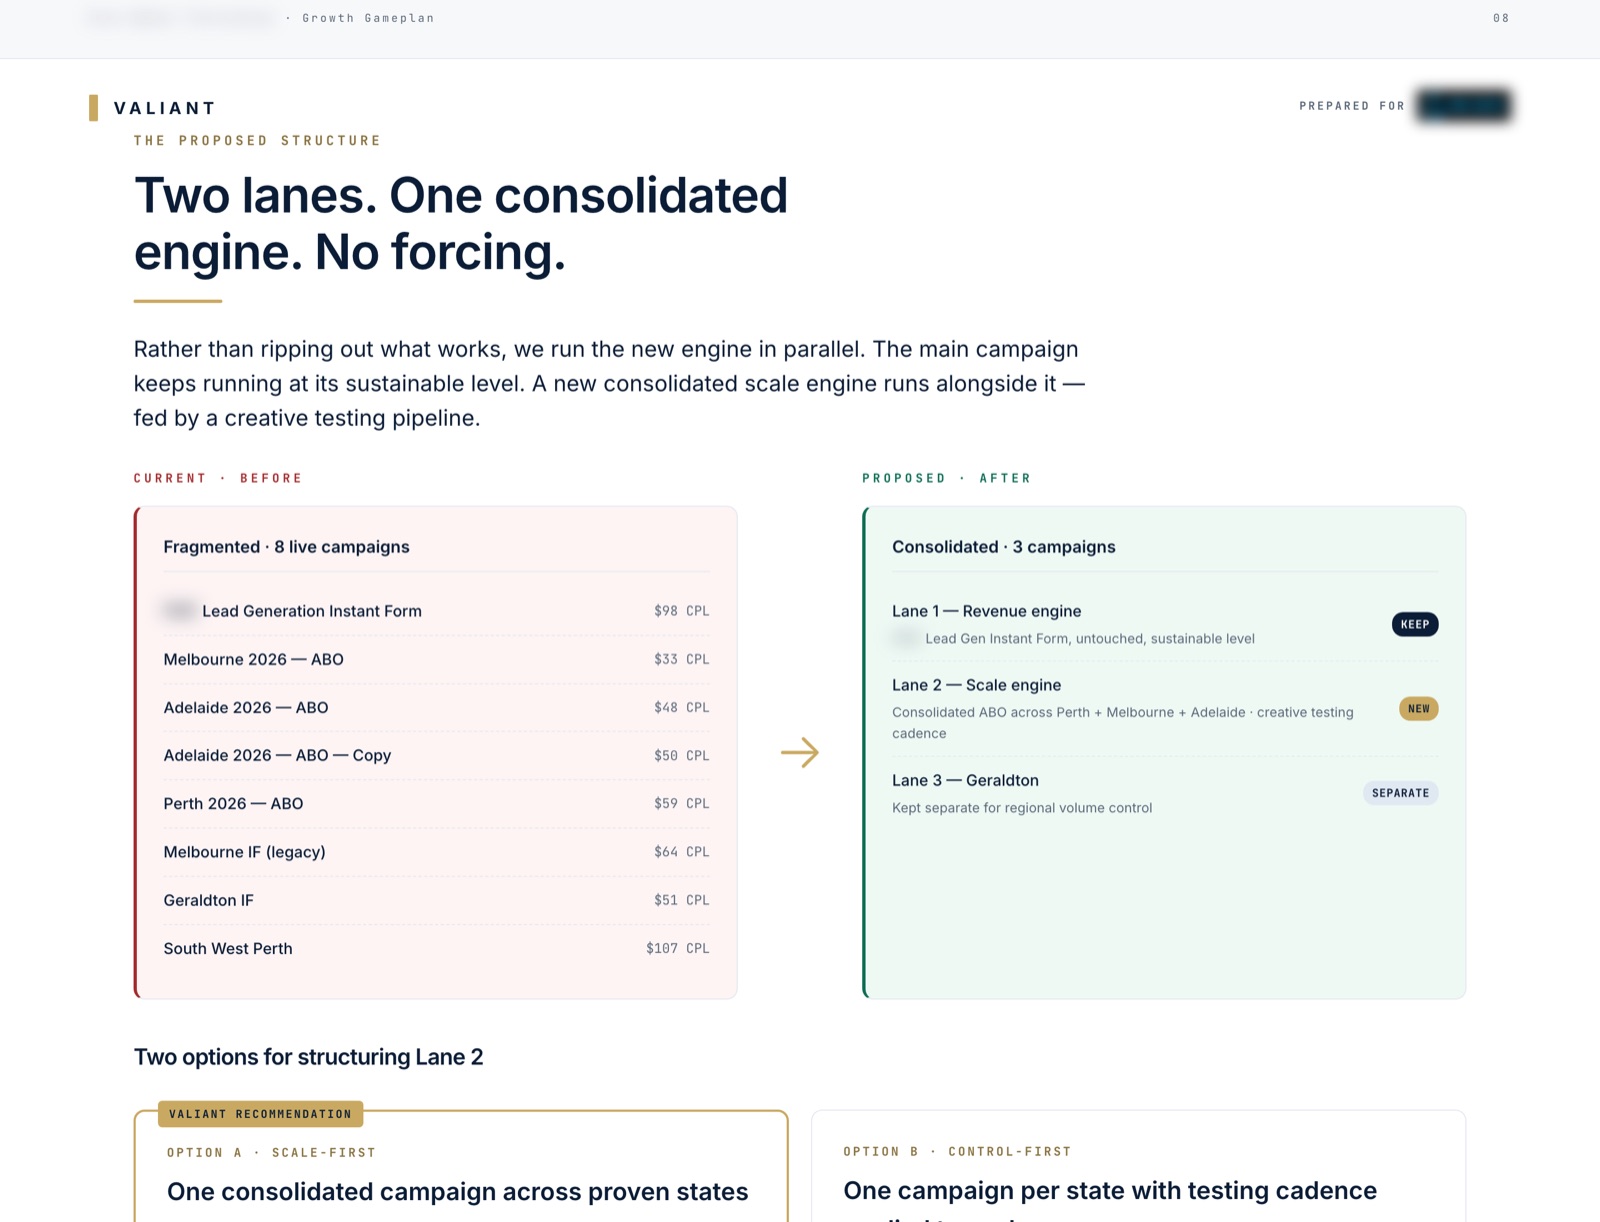Click the $50 CPL value
Screen dimensions: 1600x1222
click(682, 755)
